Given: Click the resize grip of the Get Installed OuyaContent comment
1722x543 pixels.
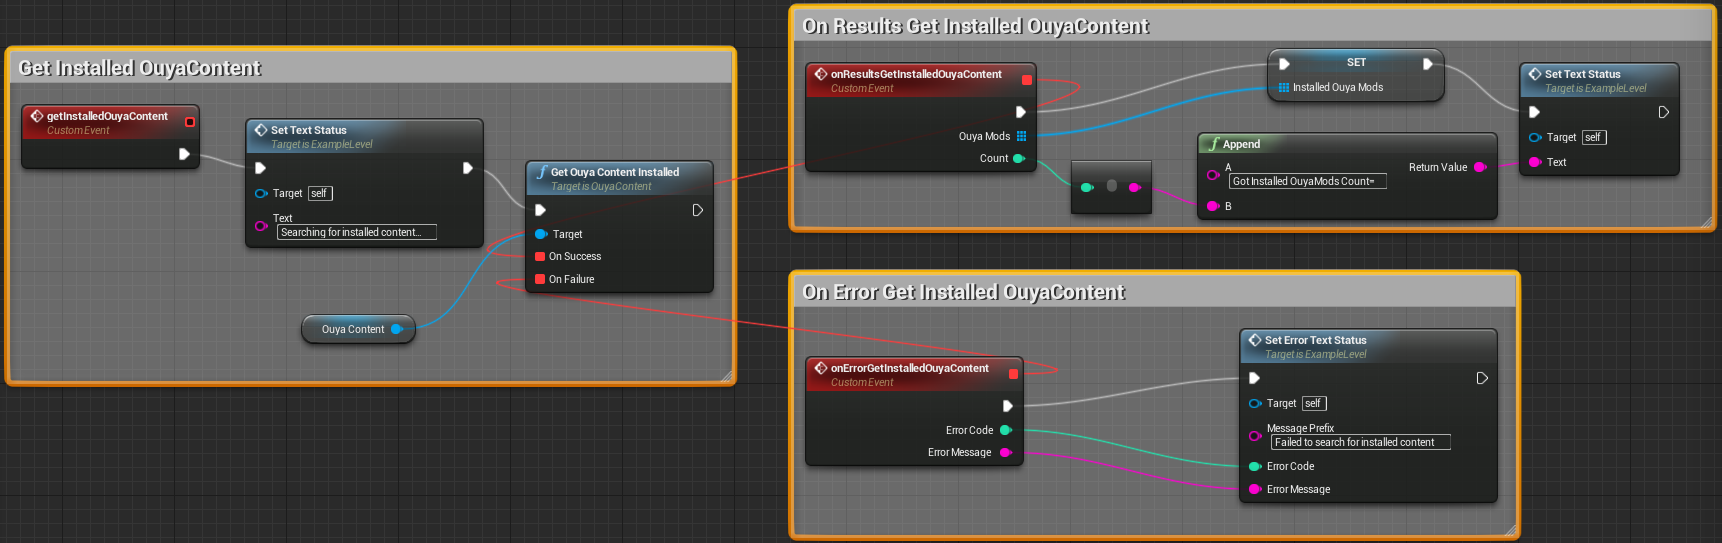Looking at the screenshot, I should (x=727, y=376).
